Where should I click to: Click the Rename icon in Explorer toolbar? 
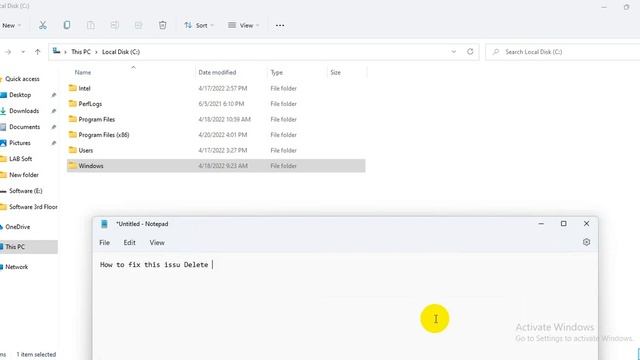pos(115,25)
